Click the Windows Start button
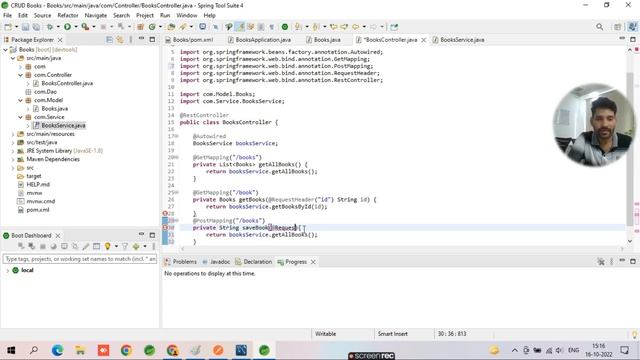The width and height of the screenshot is (640, 360). [11, 350]
